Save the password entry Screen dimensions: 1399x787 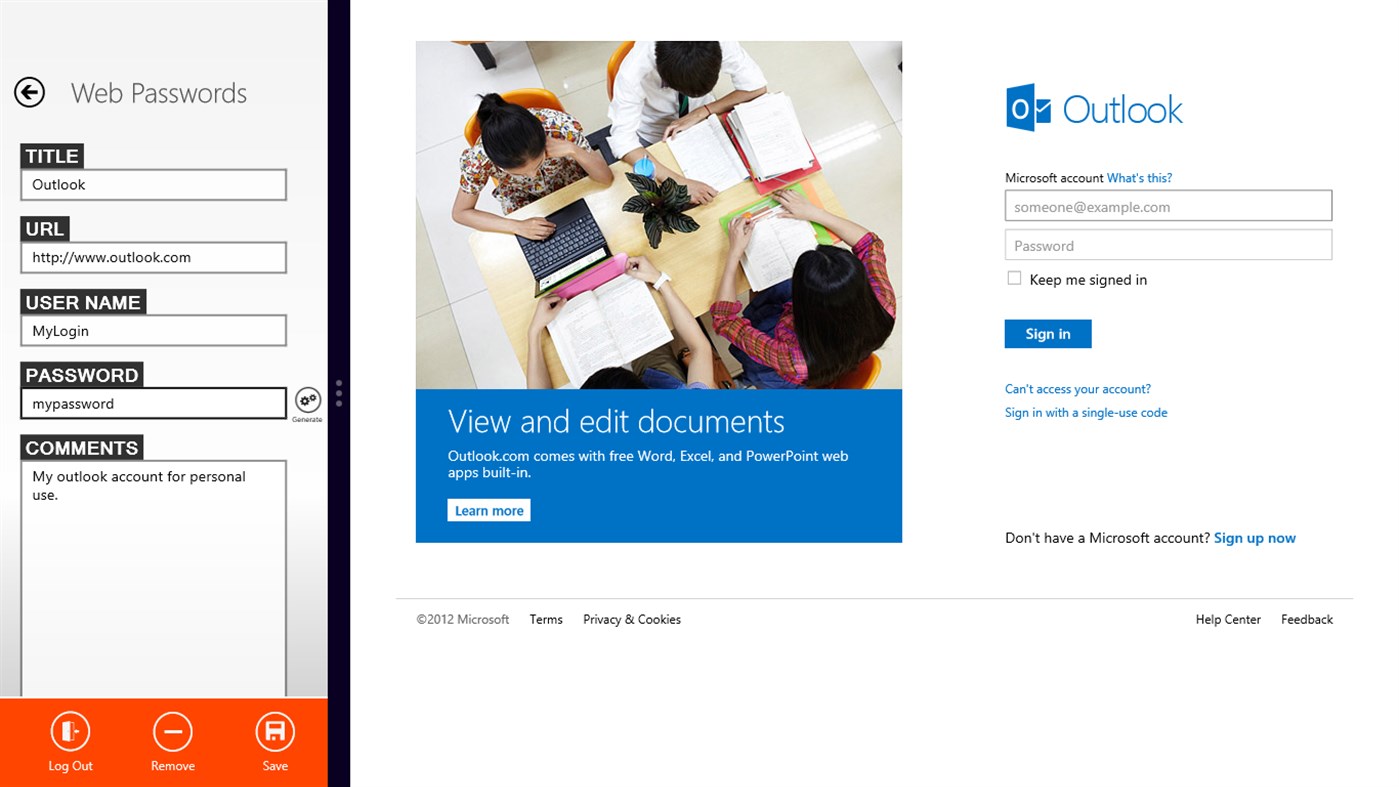coord(275,733)
